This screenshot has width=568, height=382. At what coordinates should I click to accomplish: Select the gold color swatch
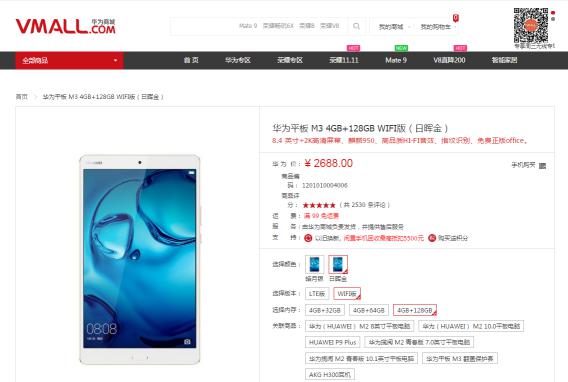338,264
